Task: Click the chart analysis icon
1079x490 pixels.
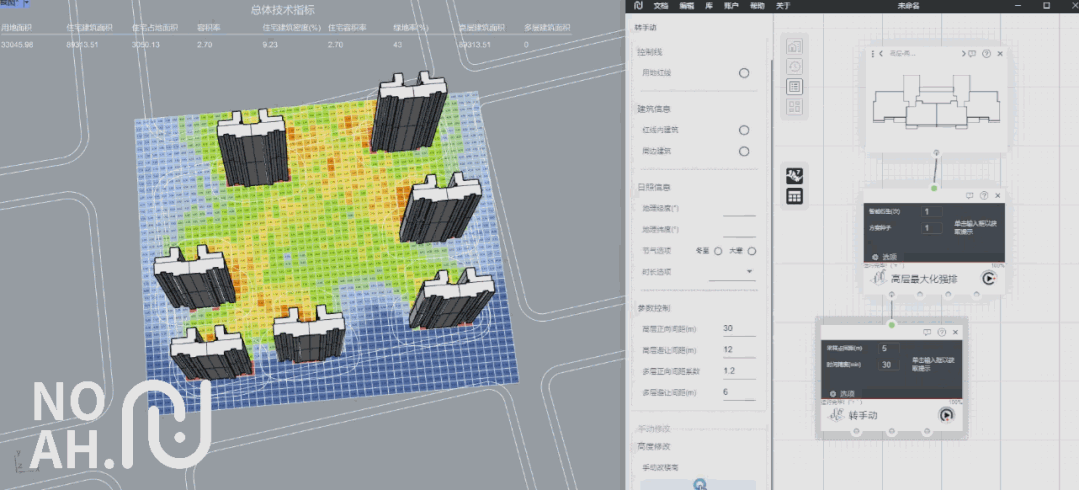Action: coord(795,175)
